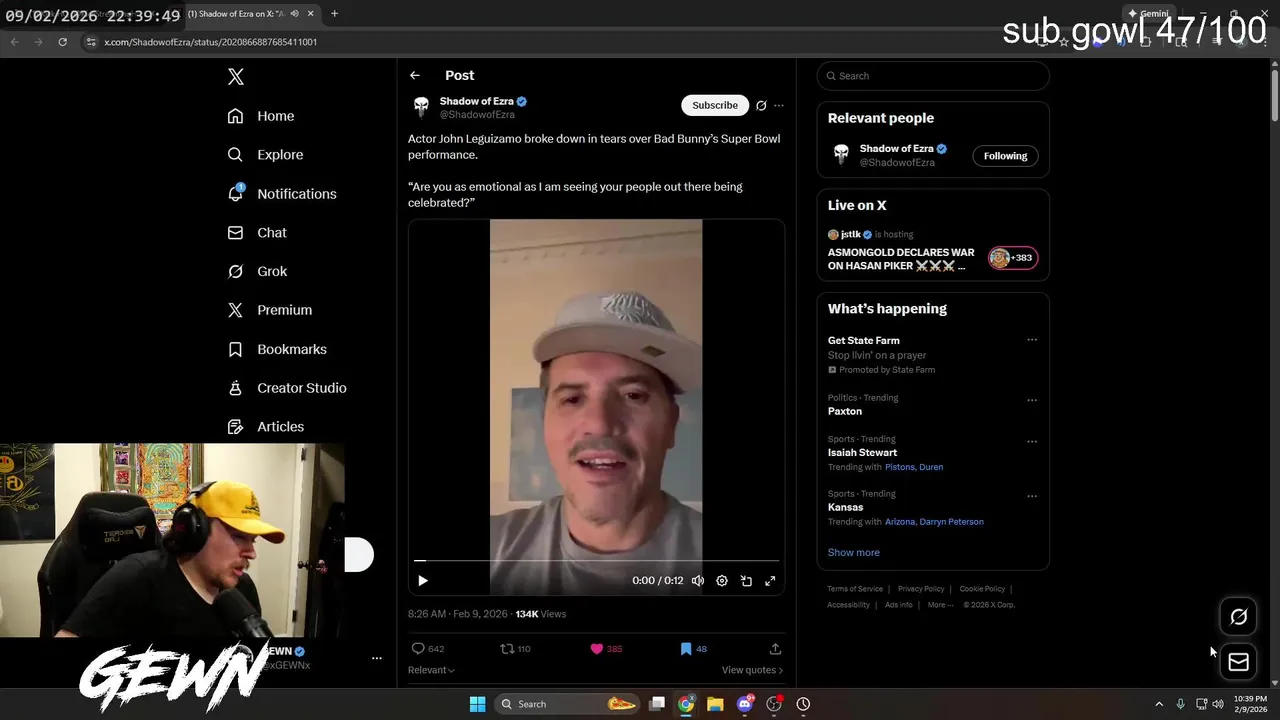The image size is (1280, 720).
Task: Open Articles in the sidebar
Action: [266, 427]
